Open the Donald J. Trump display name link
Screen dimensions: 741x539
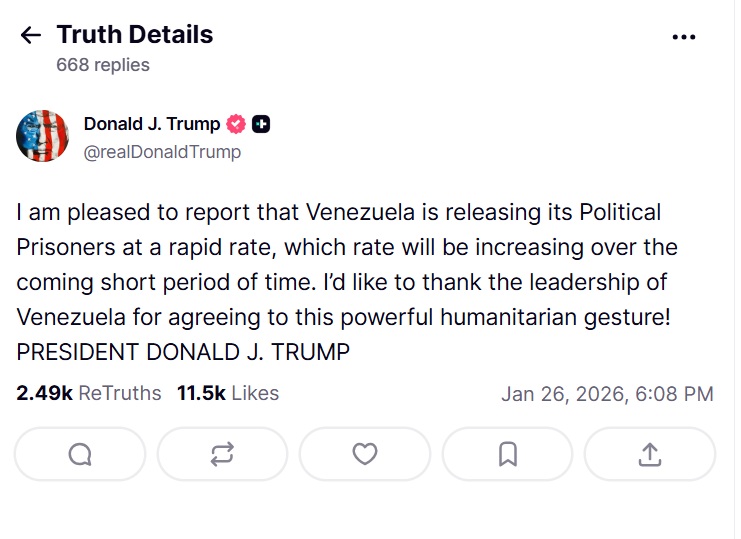click(152, 124)
